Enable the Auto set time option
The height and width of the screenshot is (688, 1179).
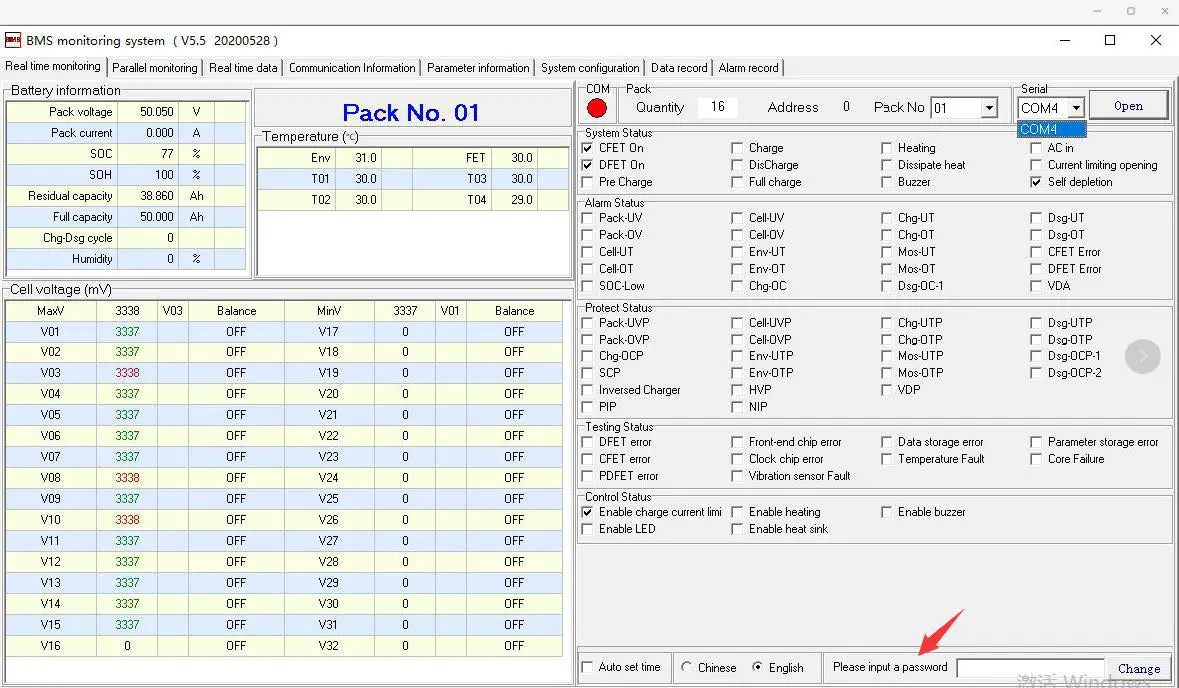587,667
